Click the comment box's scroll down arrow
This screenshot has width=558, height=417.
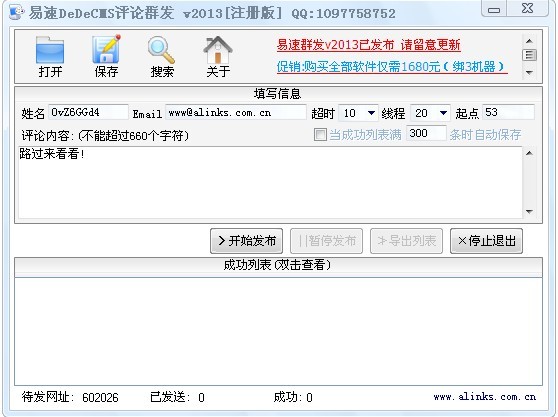pyautogui.click(x=529, y=212)
